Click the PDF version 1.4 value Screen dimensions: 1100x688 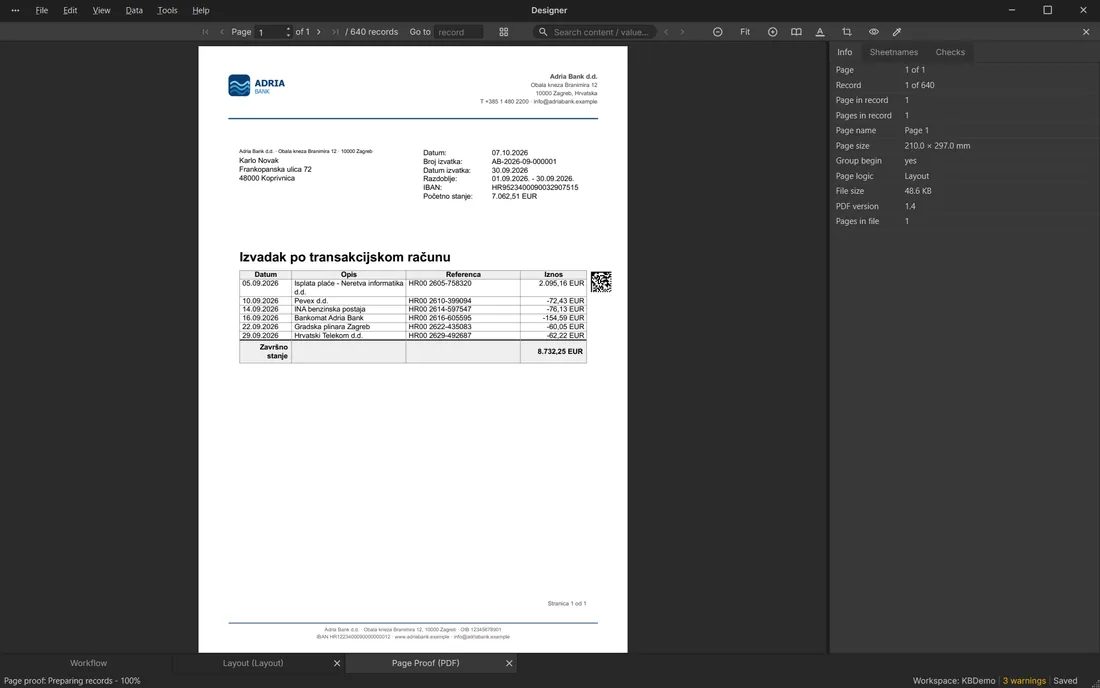(x=910, y=206)
